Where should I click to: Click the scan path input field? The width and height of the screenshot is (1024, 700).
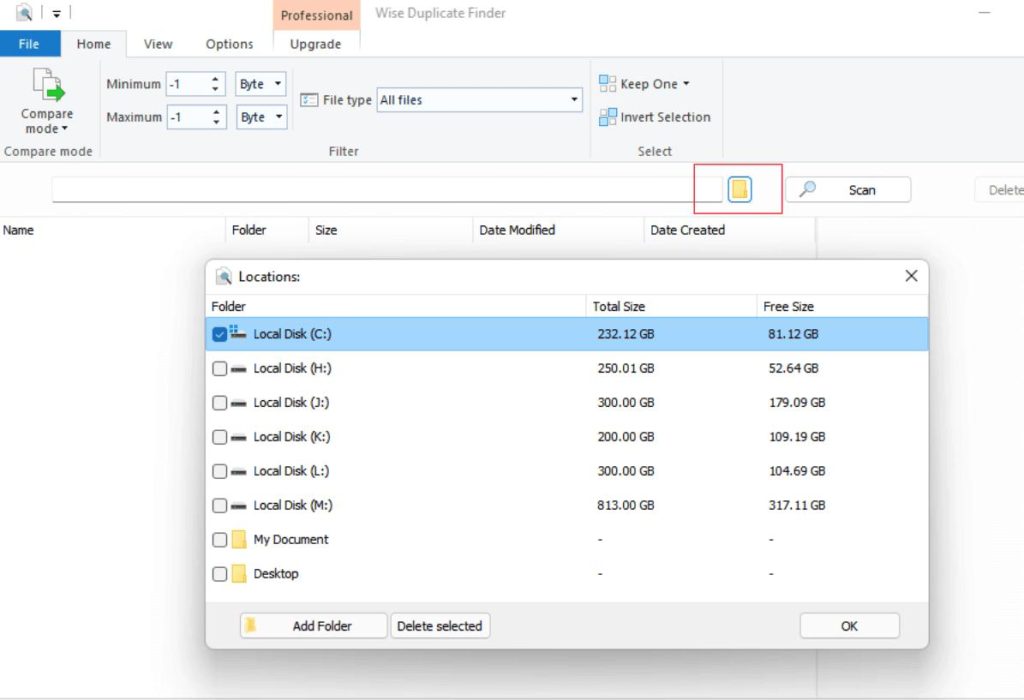coord(387,189)
